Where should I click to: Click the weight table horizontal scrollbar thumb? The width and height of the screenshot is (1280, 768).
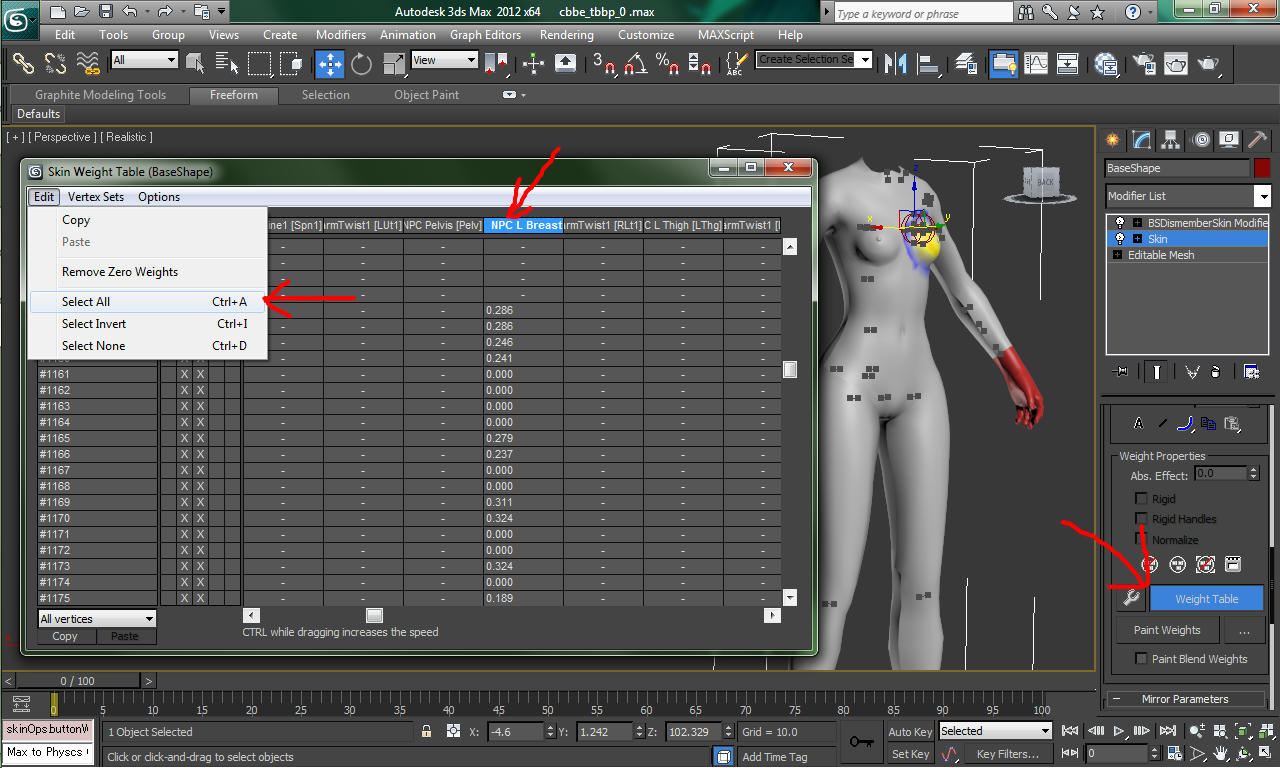[374, 615]
